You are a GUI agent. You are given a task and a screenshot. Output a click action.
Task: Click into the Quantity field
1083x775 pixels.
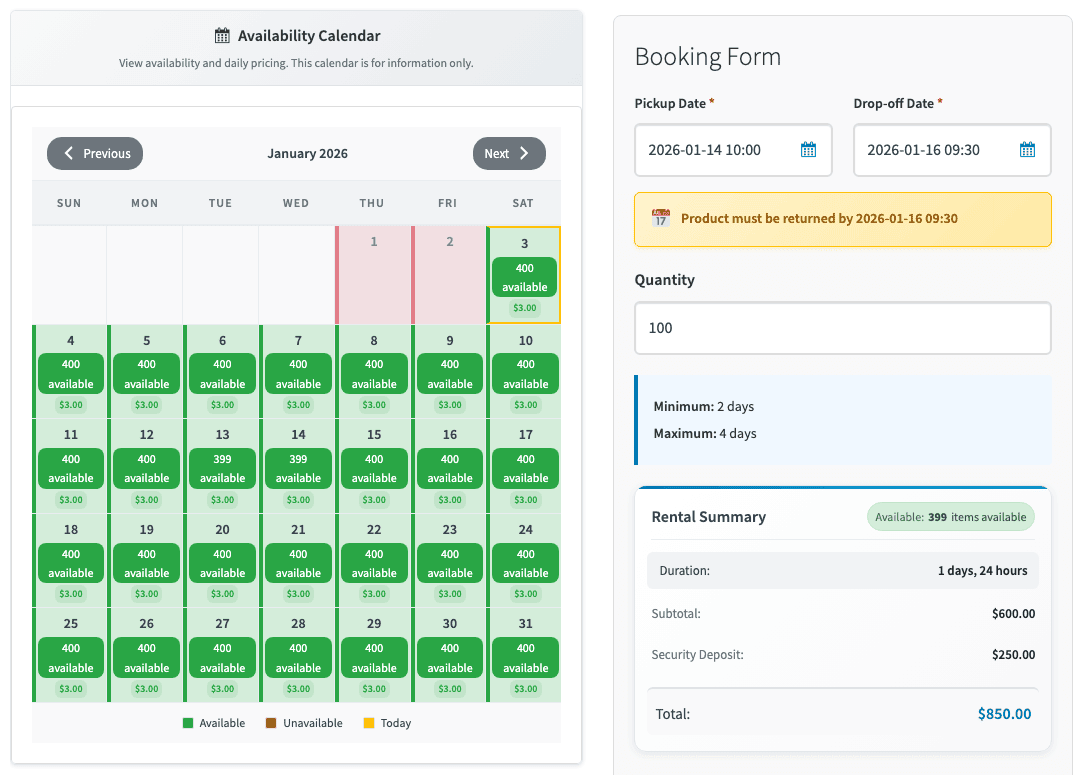(842, 328)
